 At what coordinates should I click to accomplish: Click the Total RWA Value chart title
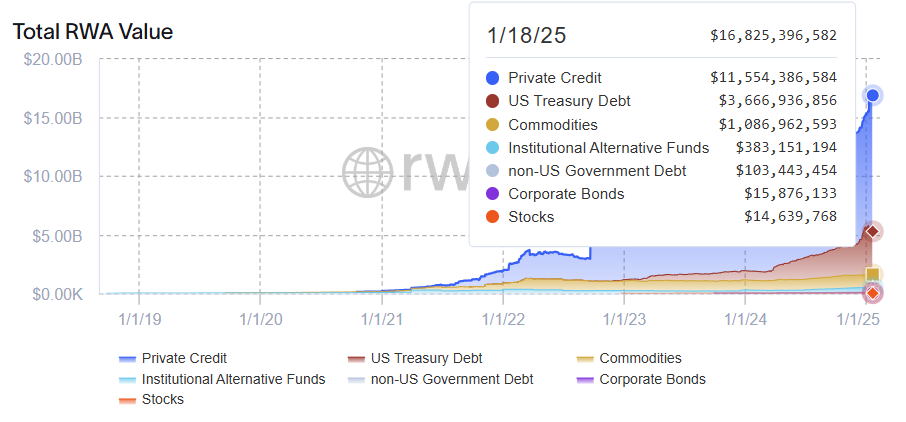(x=93, y=32)
